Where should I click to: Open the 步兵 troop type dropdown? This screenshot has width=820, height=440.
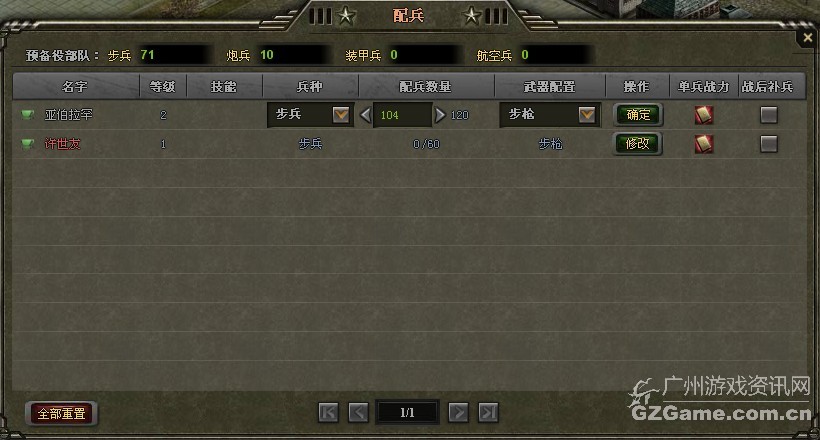pyautogui.click(x=341, y=114)
